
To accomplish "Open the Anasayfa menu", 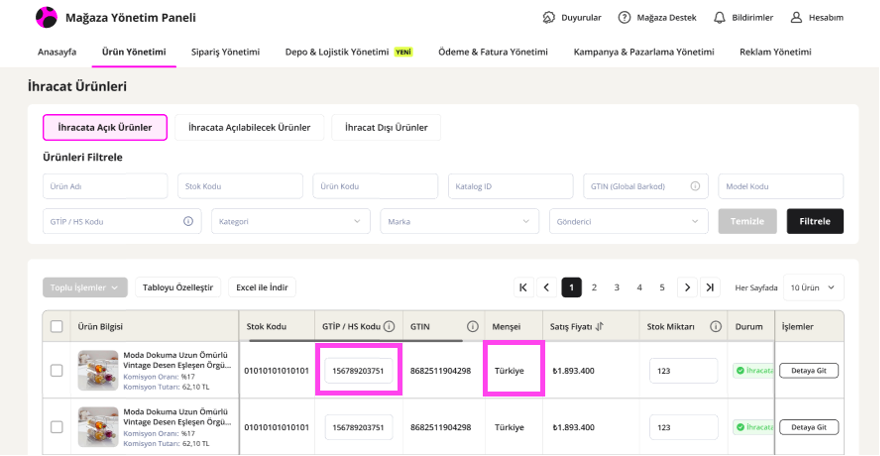I will pos(57,52).
